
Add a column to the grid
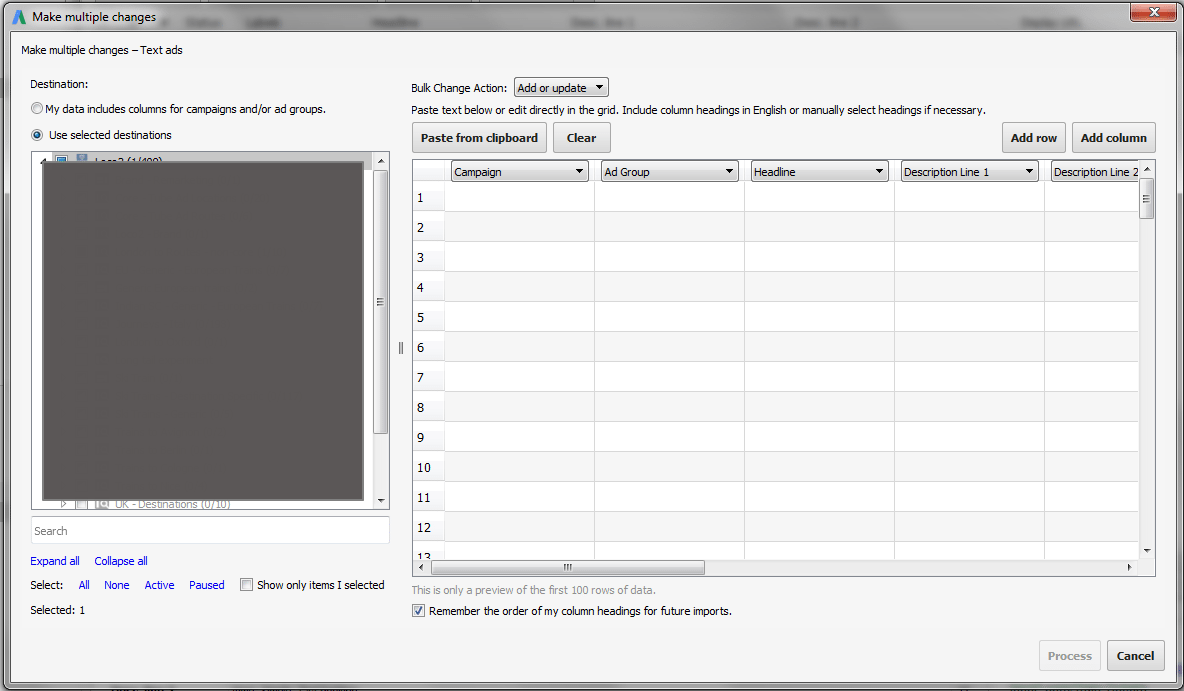point(1113,137)
